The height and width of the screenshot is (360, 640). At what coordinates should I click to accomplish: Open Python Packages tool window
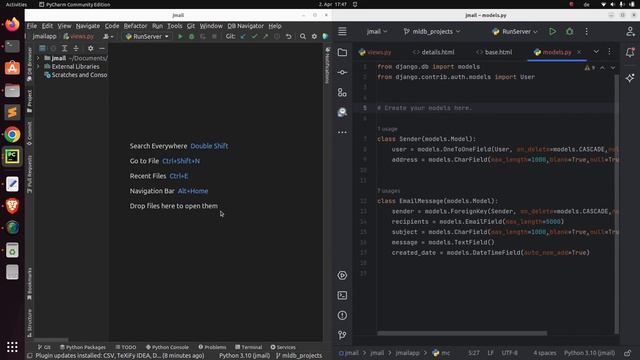click(83, 347)
